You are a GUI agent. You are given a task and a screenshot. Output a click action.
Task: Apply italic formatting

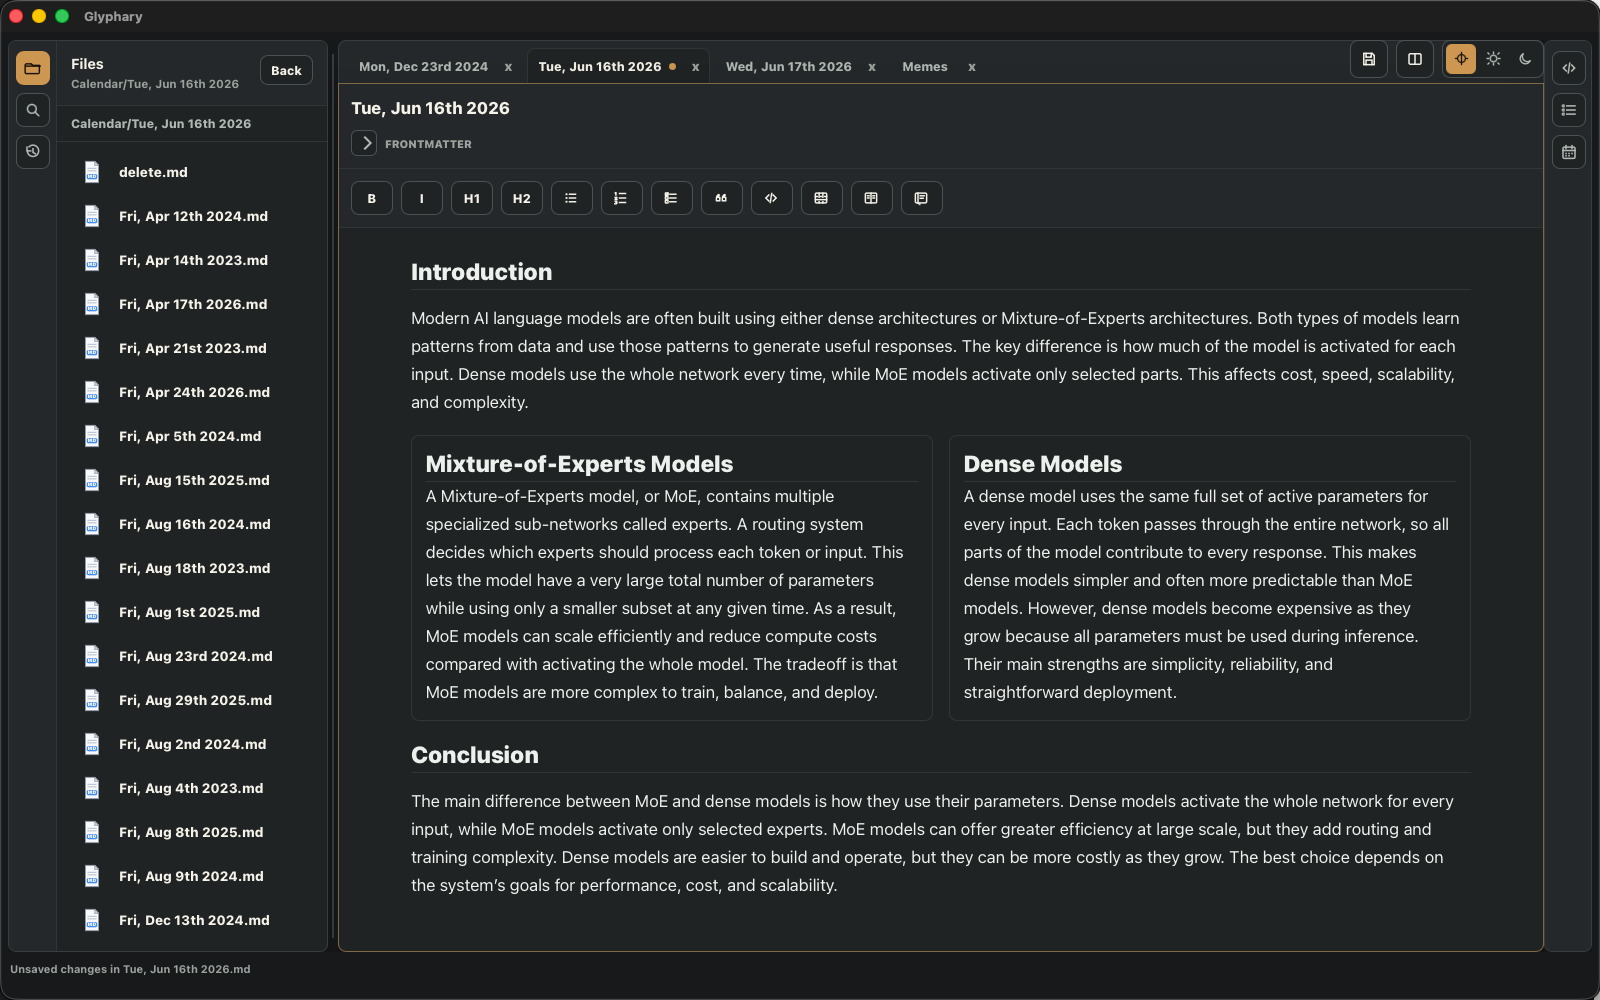point(422,198)
